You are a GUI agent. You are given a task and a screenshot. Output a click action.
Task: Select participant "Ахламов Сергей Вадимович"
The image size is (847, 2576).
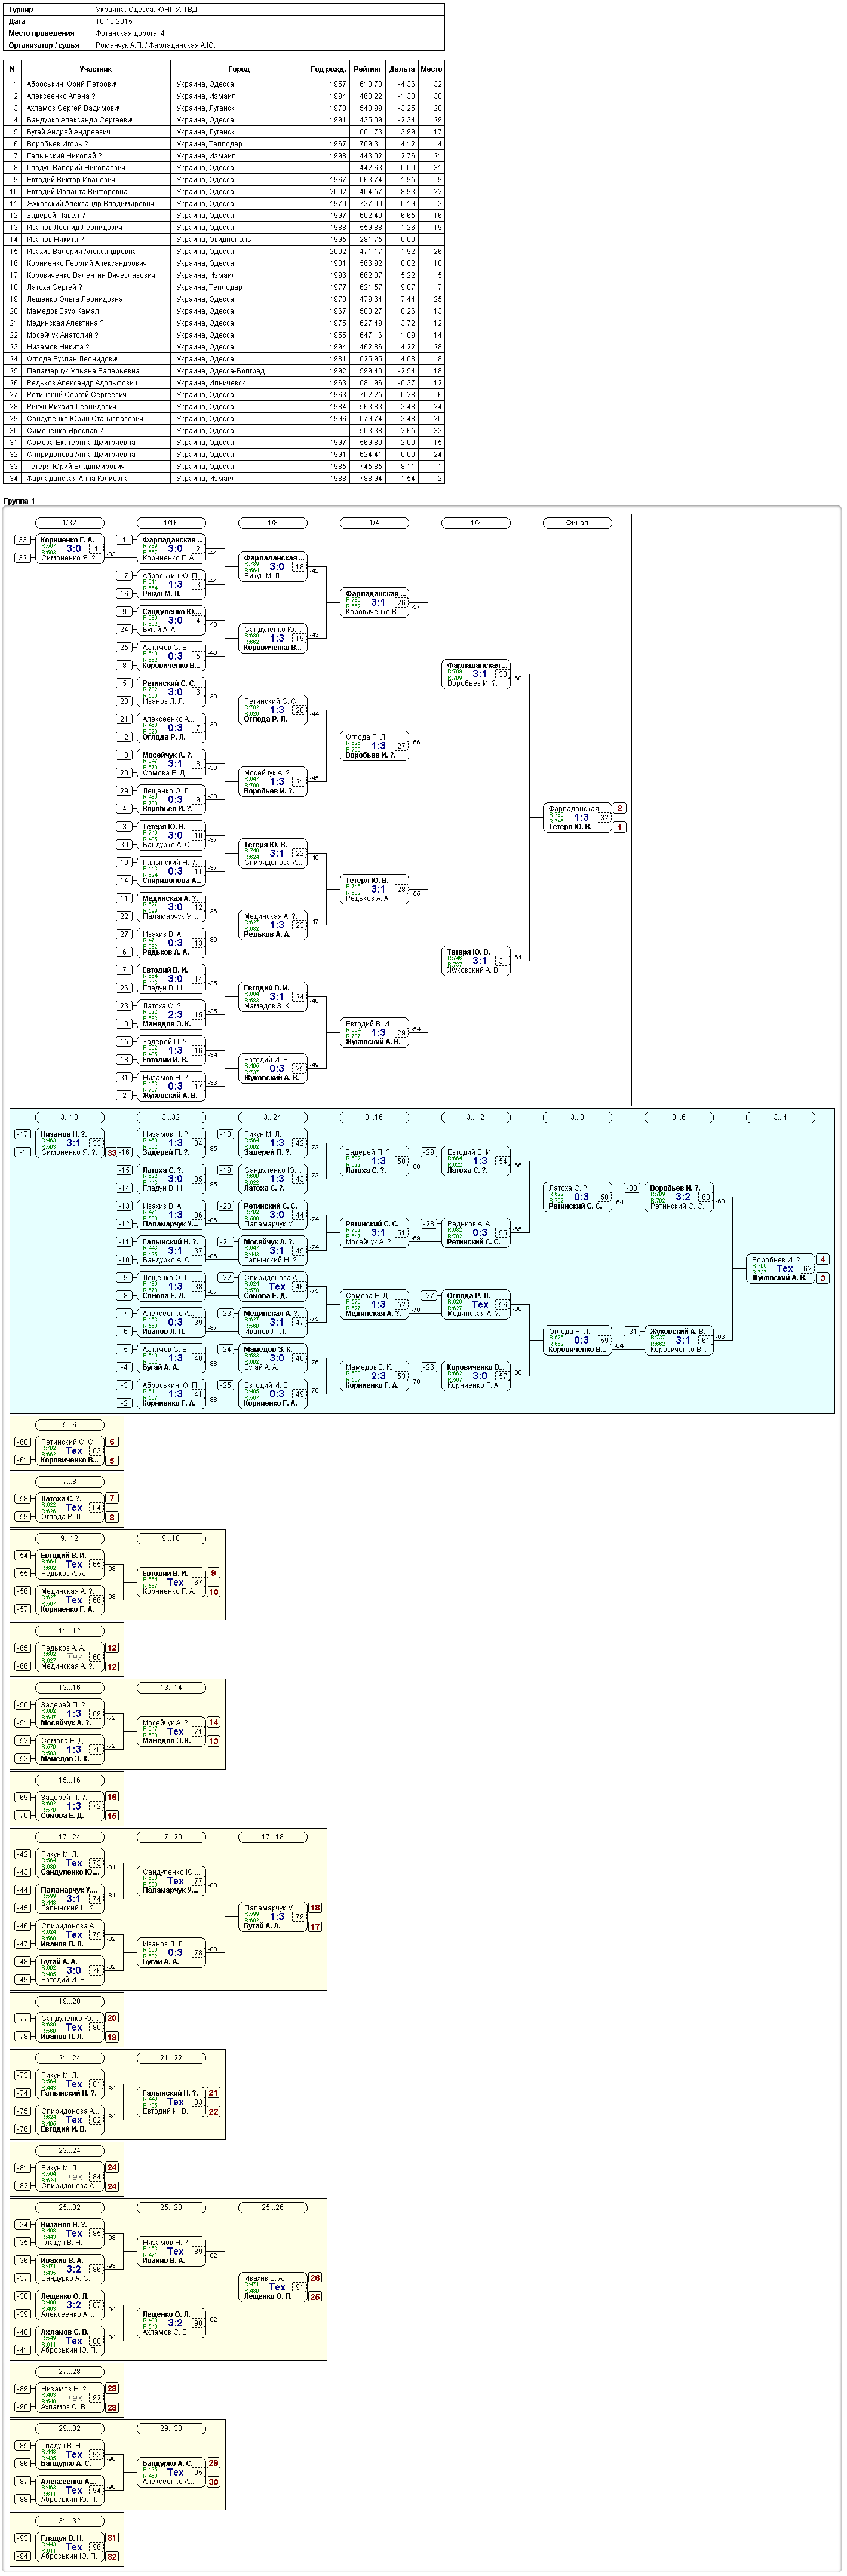click(74, 108)
